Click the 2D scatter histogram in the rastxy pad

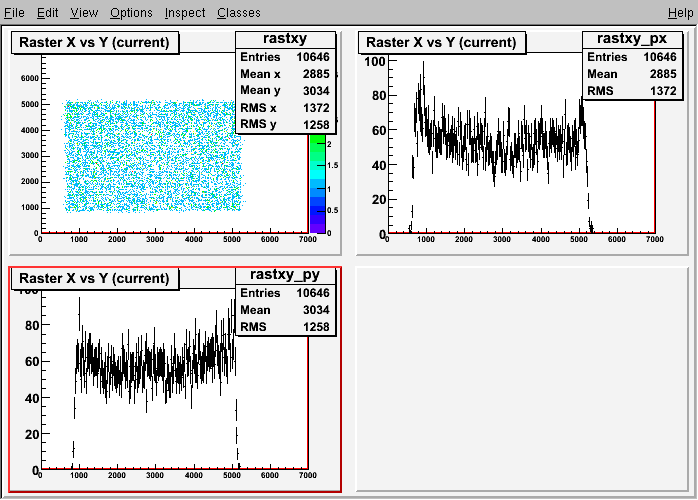pos(154,156)
